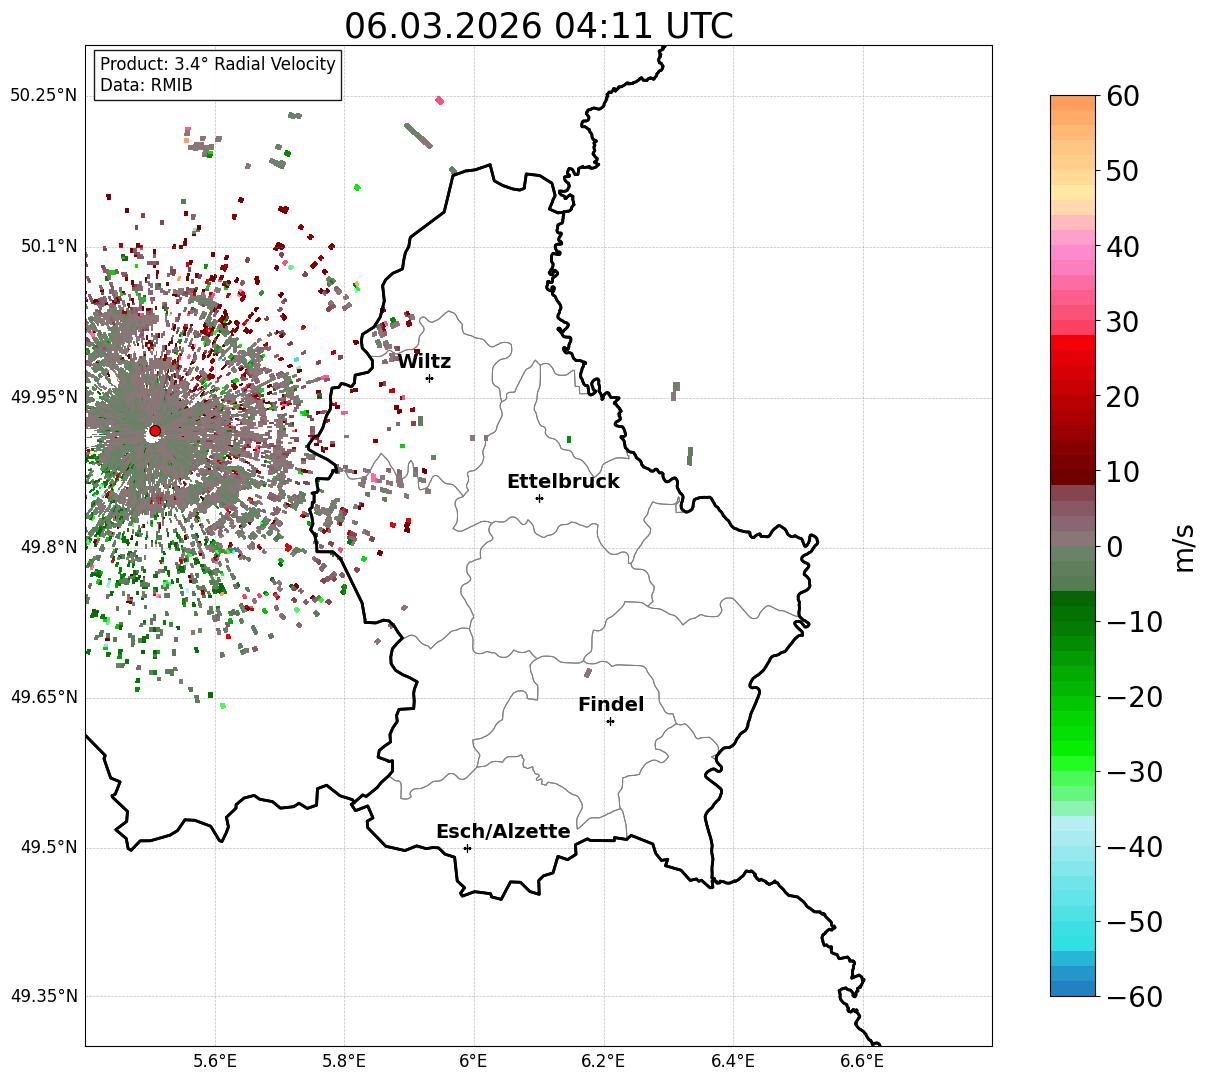Click the Wiltz station cross marker
This screenshot has height=1081, width=1207.
(x=429, y=378)
